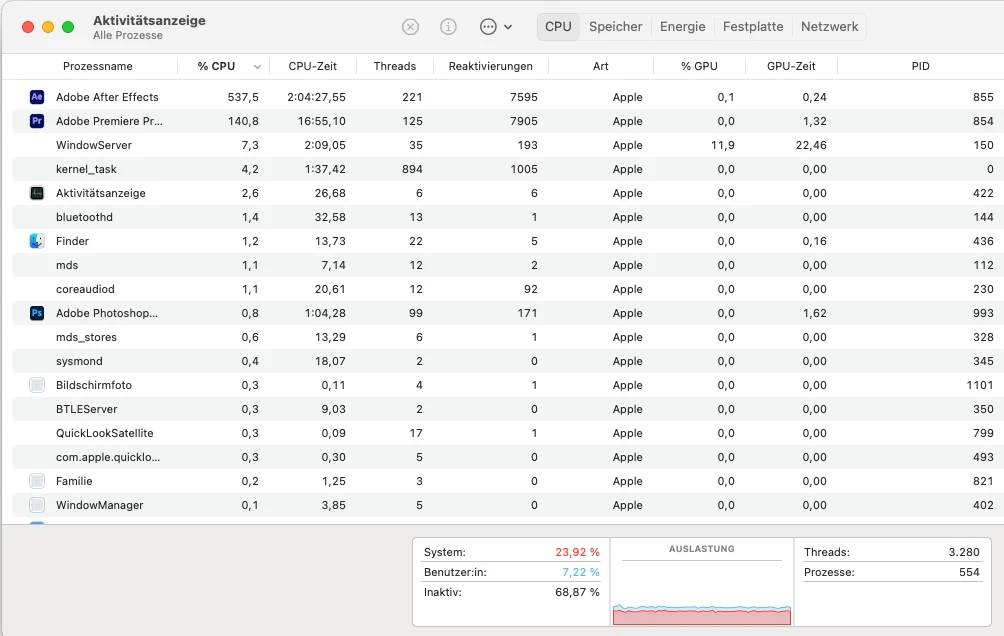Select the BTLEServer process name
This screenshot has height=636, width=1004.
pos(86,409)
